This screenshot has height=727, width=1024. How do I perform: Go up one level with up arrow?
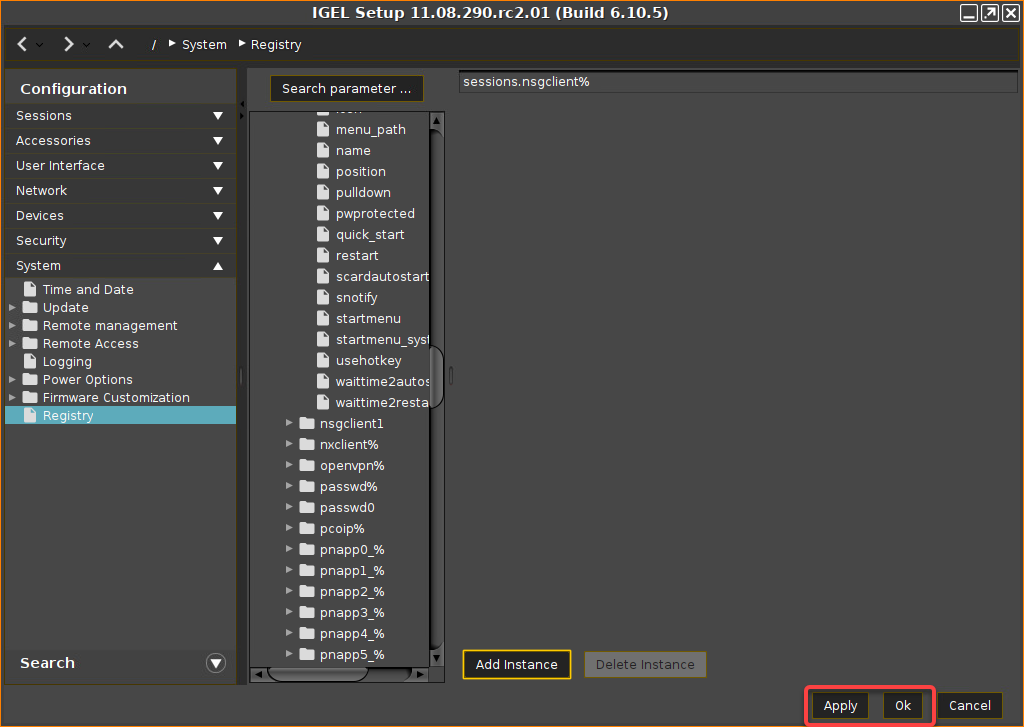point(116,44)
